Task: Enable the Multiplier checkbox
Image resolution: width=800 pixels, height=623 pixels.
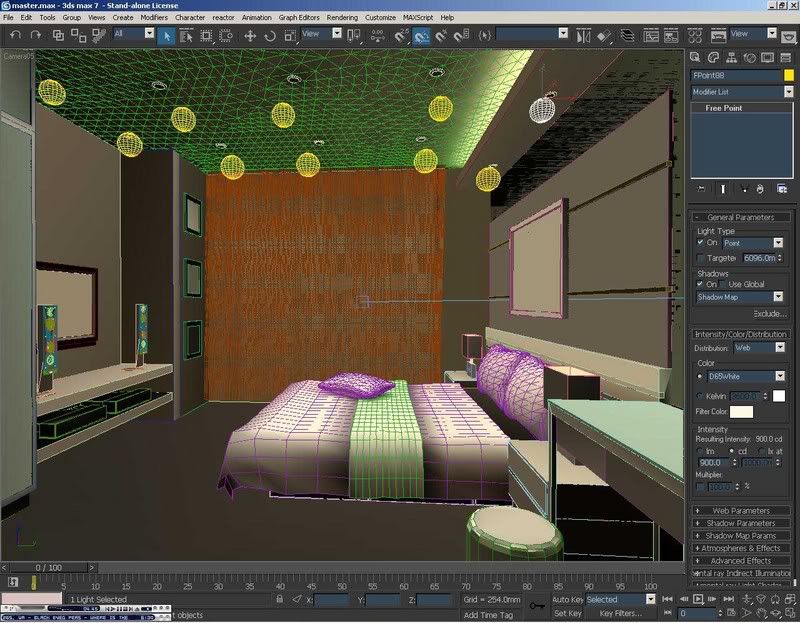Action: [701, 487]
